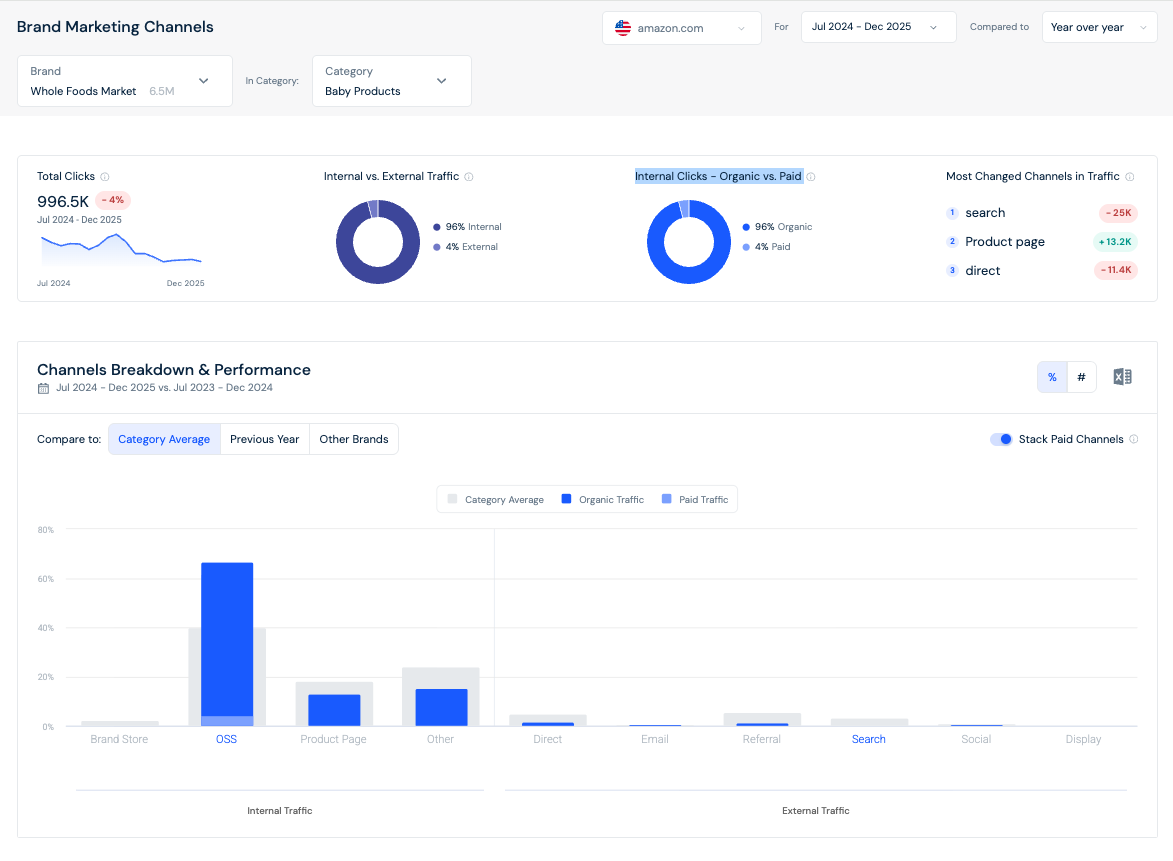Click the Search channel label
1173x861 pixels.
pos(869,739)
